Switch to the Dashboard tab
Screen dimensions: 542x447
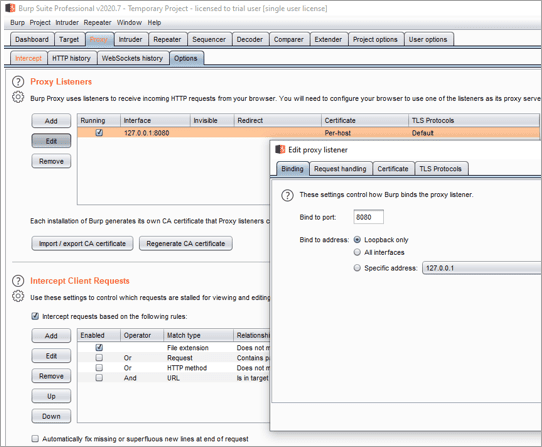32,39
